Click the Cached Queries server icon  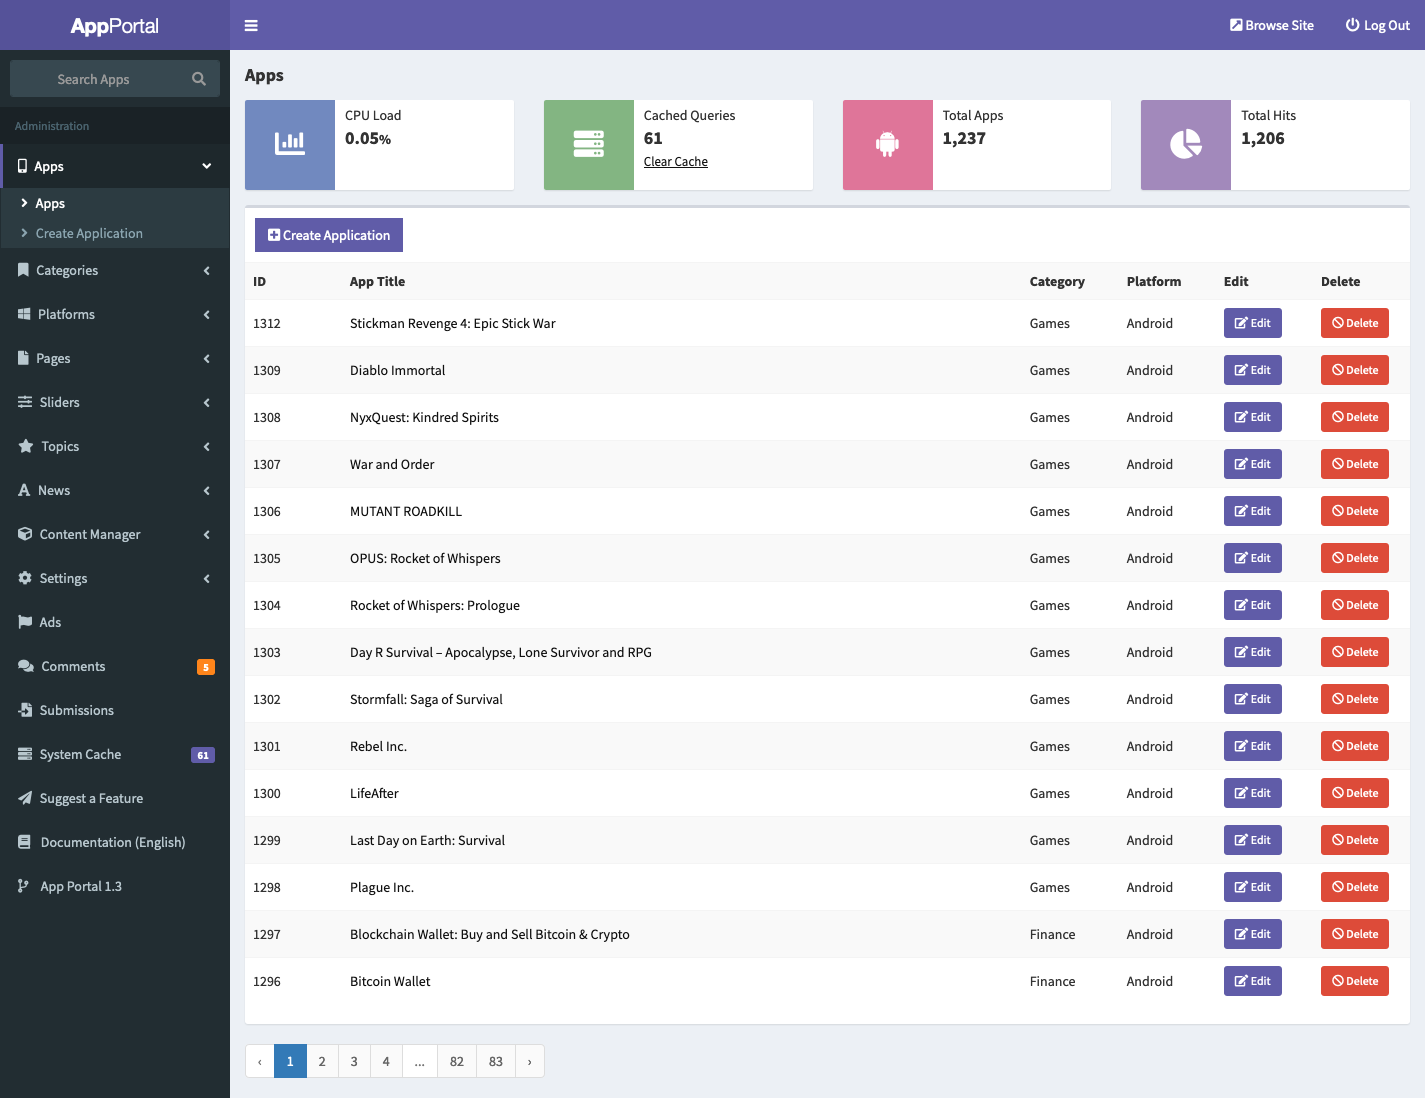tap(588, 145)
